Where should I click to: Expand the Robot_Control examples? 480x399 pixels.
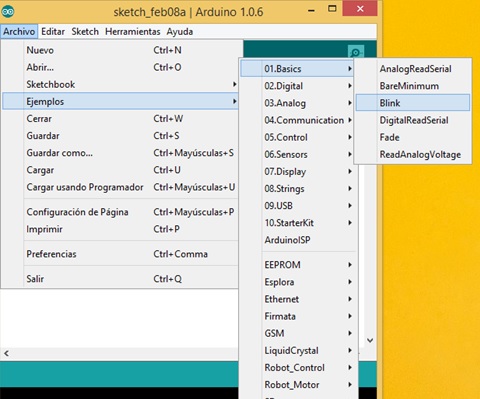click(x=298, y=368)
